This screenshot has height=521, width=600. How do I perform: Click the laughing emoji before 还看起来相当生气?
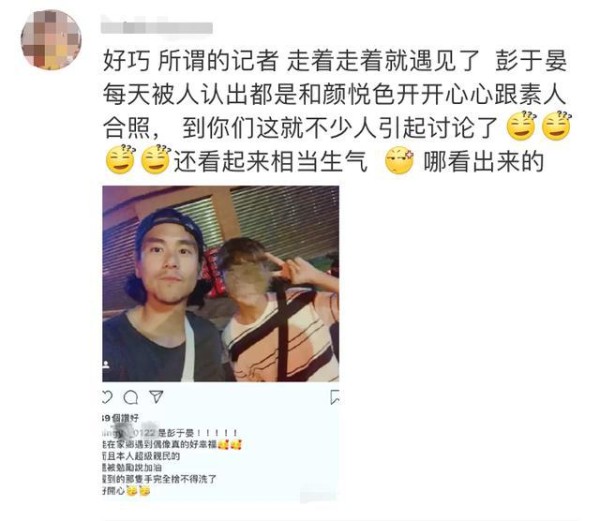click(156, 160)
